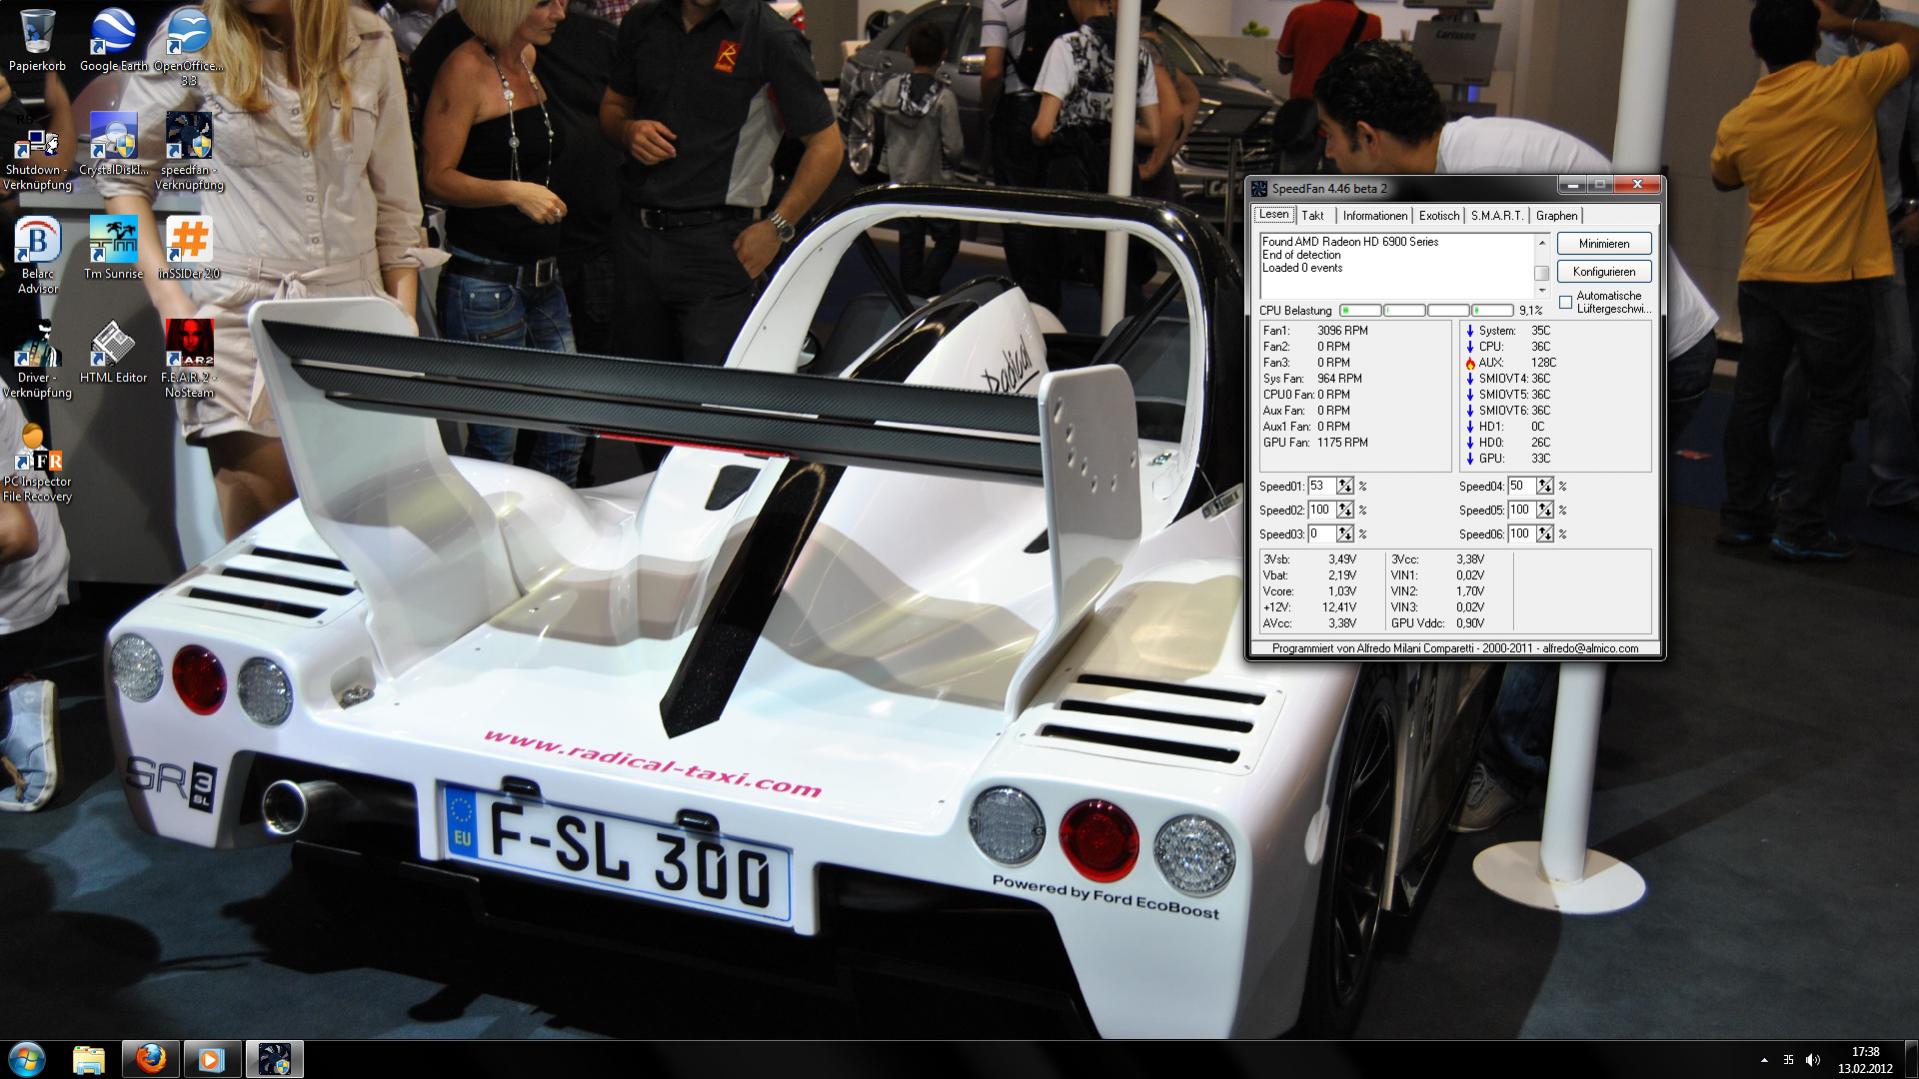Click the log box scroll-down arrow

[x=1542, y=290]
